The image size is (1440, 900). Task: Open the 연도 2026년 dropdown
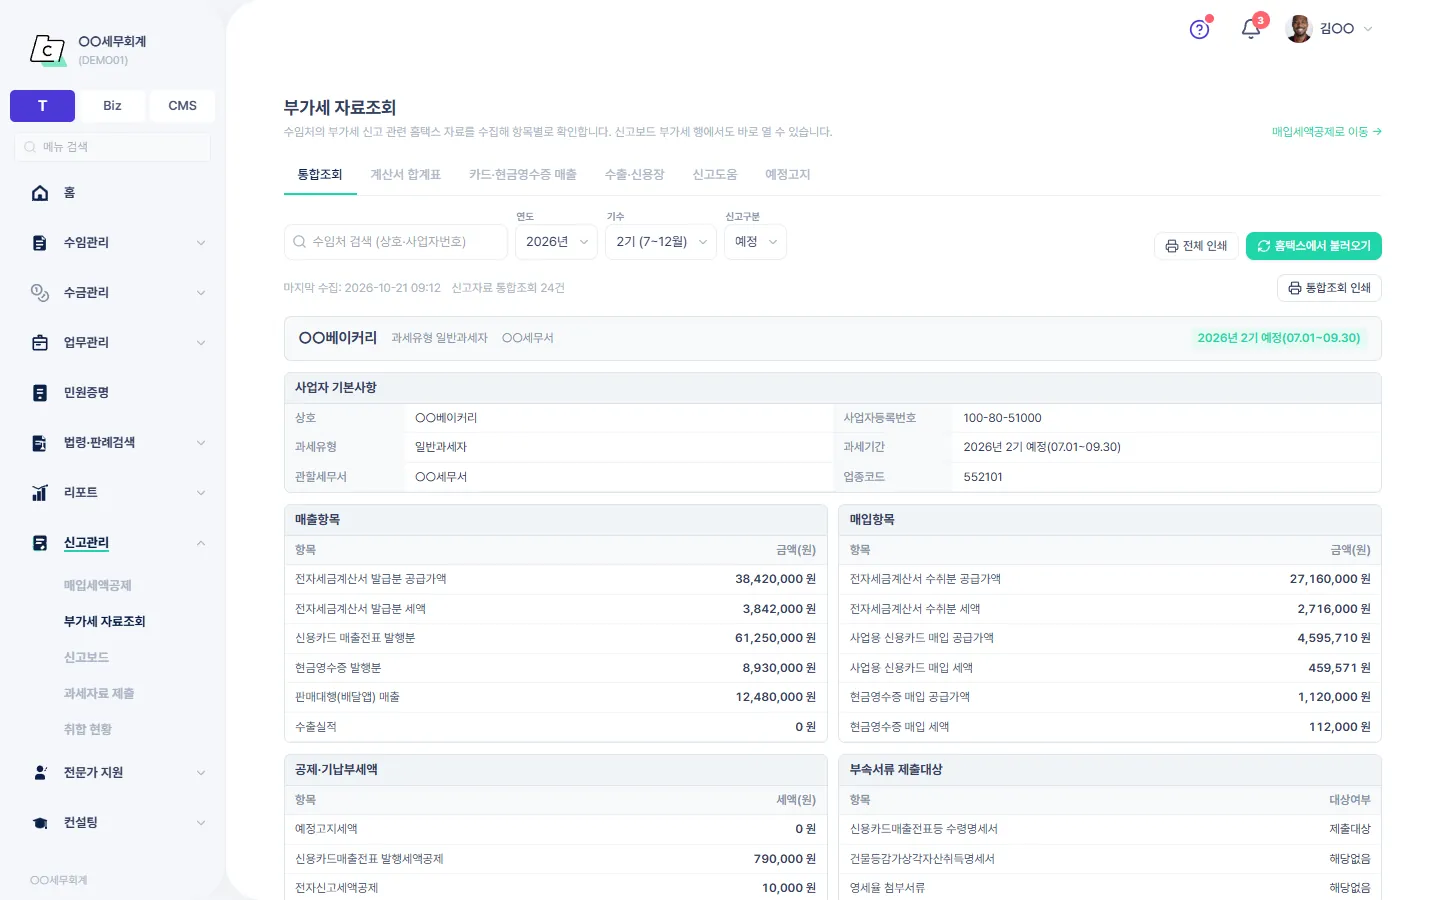557,242
